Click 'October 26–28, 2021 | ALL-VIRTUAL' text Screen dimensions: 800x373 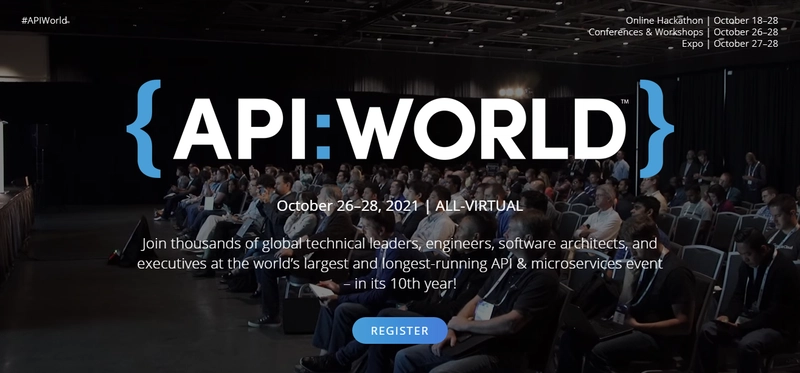[x=400, y=206]
